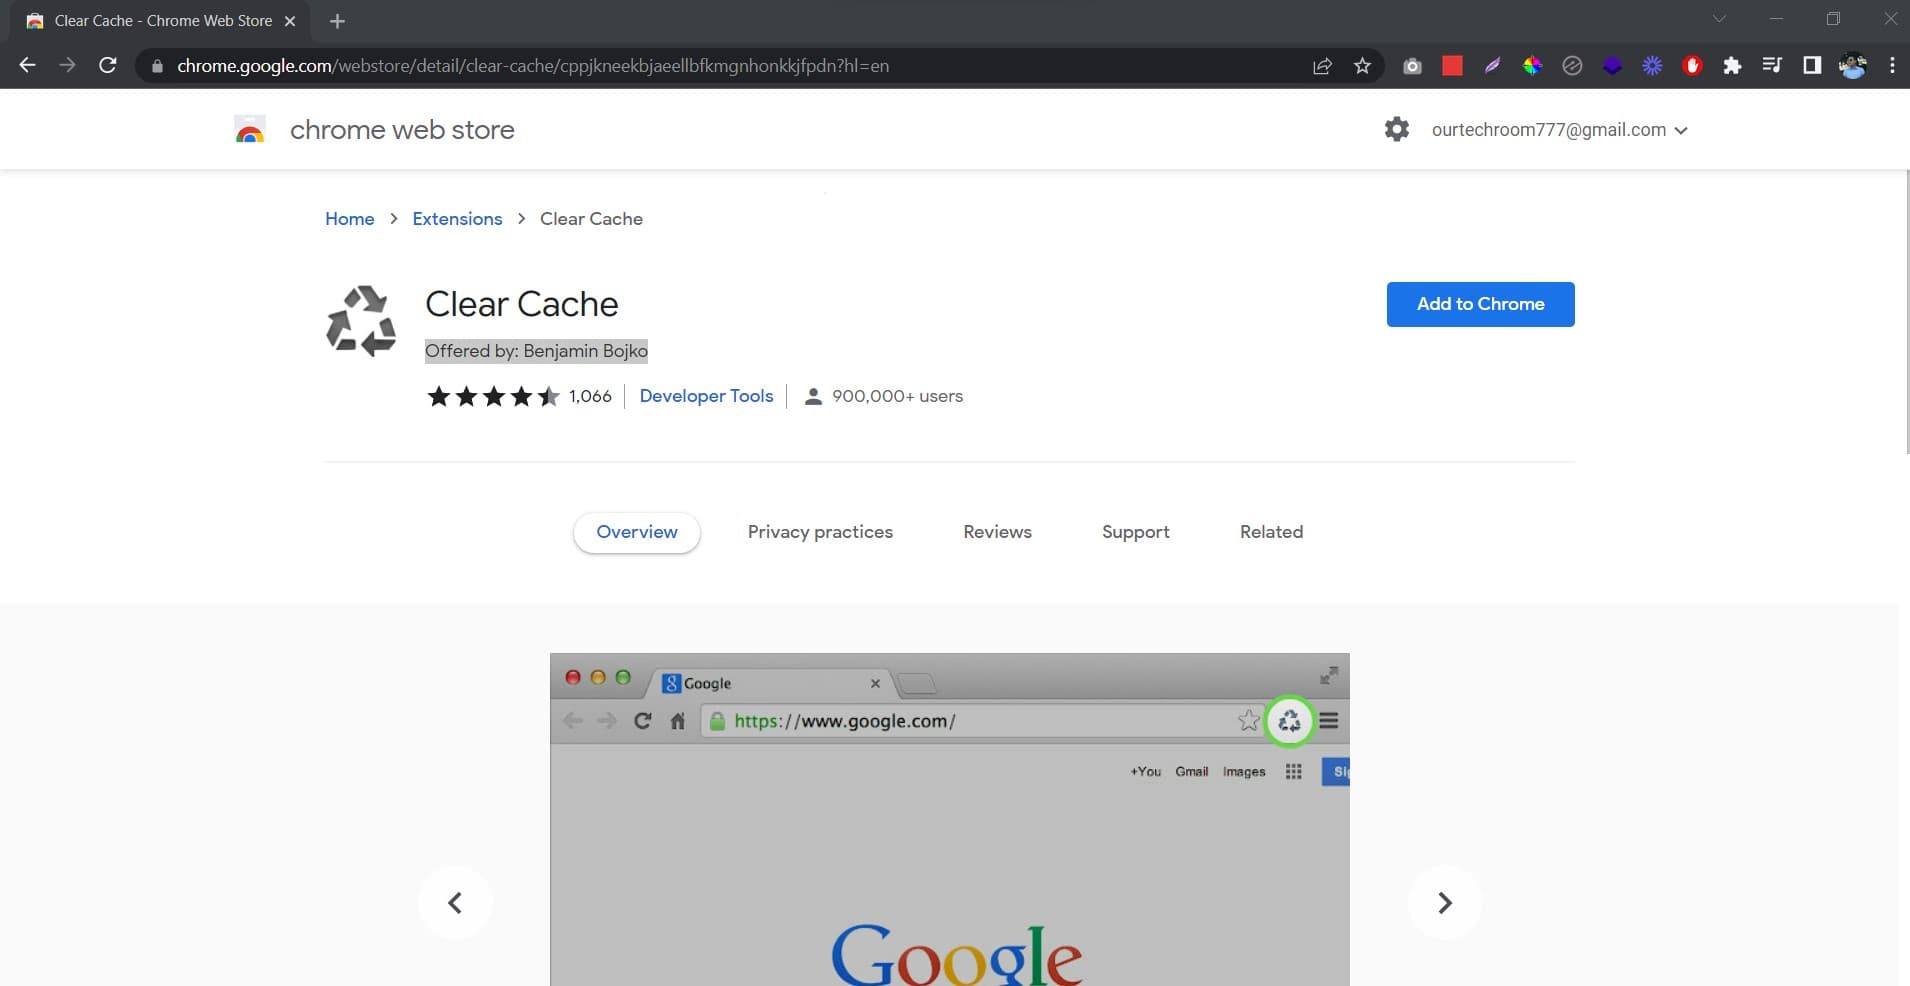Viewport: 1910px width, 986px height.
Task: Open the Chrome three-dot menu
Action: [x=1892, y=66]
